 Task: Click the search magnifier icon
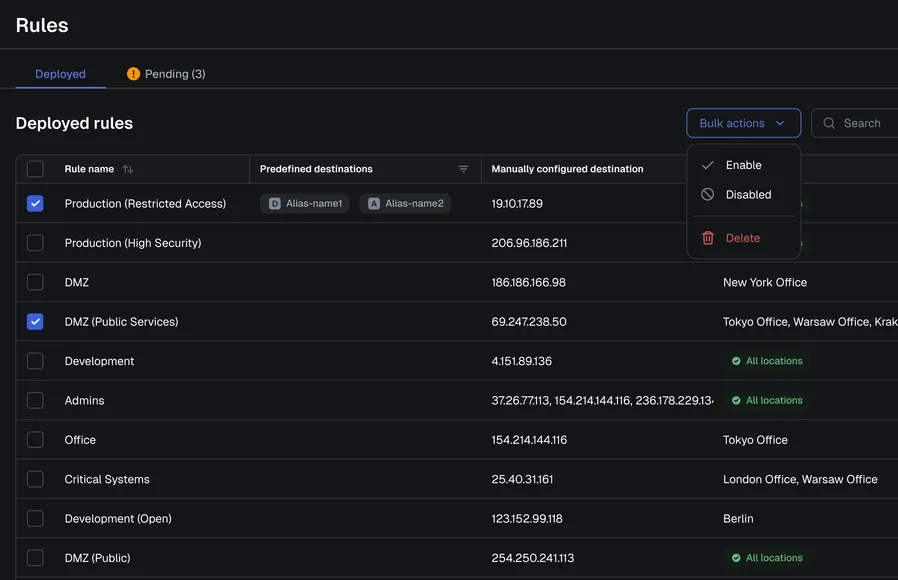[829, 123]
